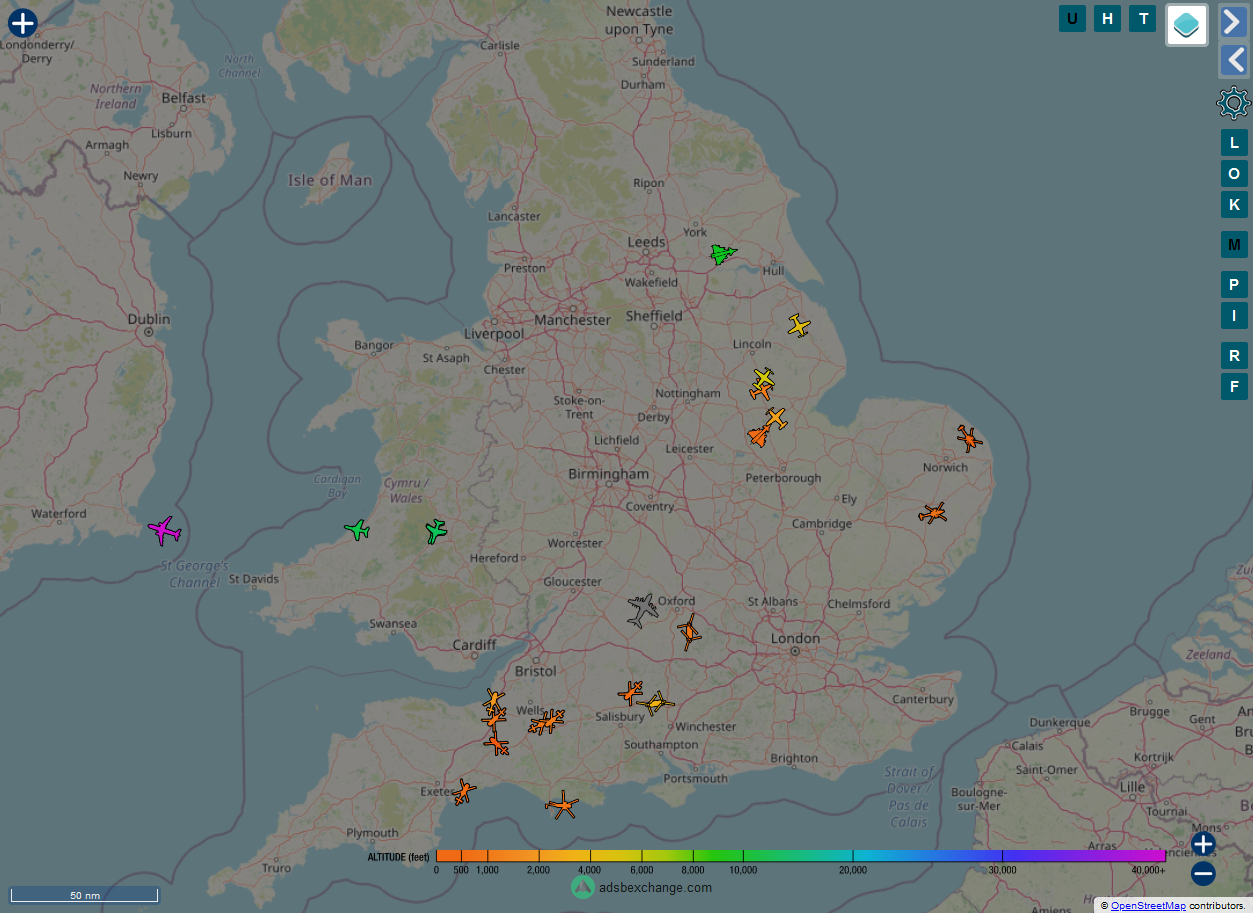This screenshot has height=913, width=1253.
Task: Click the orange helicopter north of Norwich
Action: (x=969, y=438)
